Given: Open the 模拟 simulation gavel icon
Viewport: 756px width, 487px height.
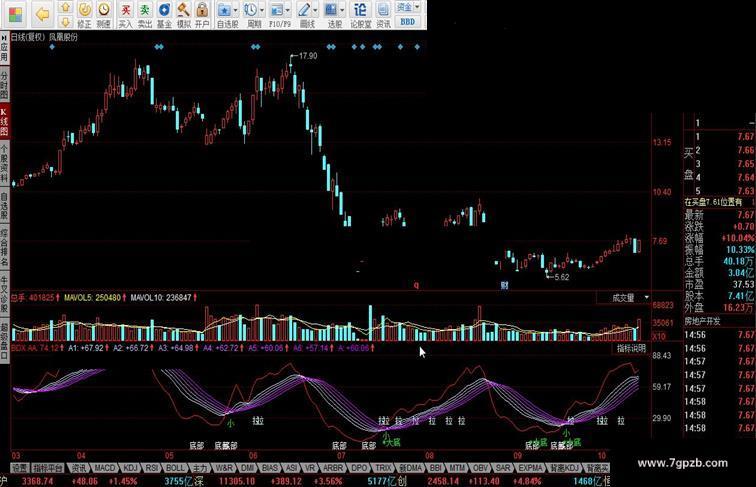Looking at the screenshot, I should (183, 14).
